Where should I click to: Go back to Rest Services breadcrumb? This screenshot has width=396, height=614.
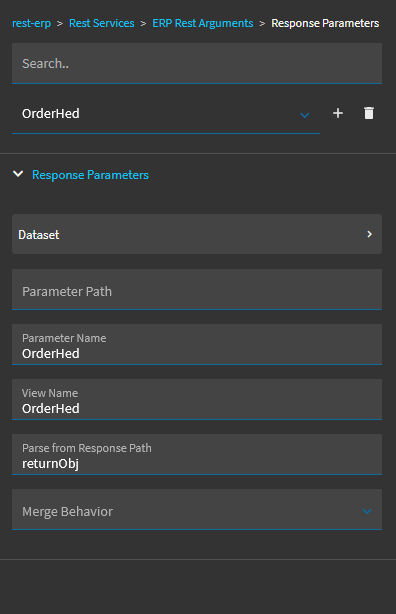(101, 23)
